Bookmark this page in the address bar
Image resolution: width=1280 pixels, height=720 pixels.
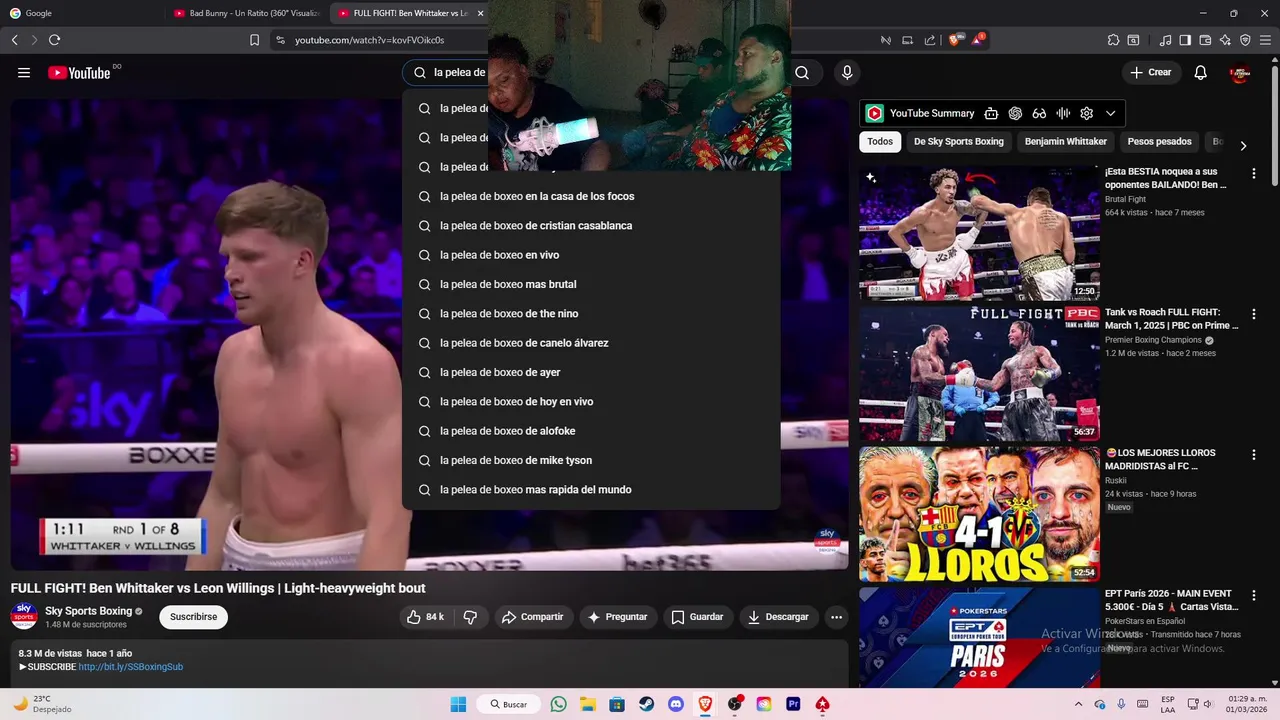254,40
